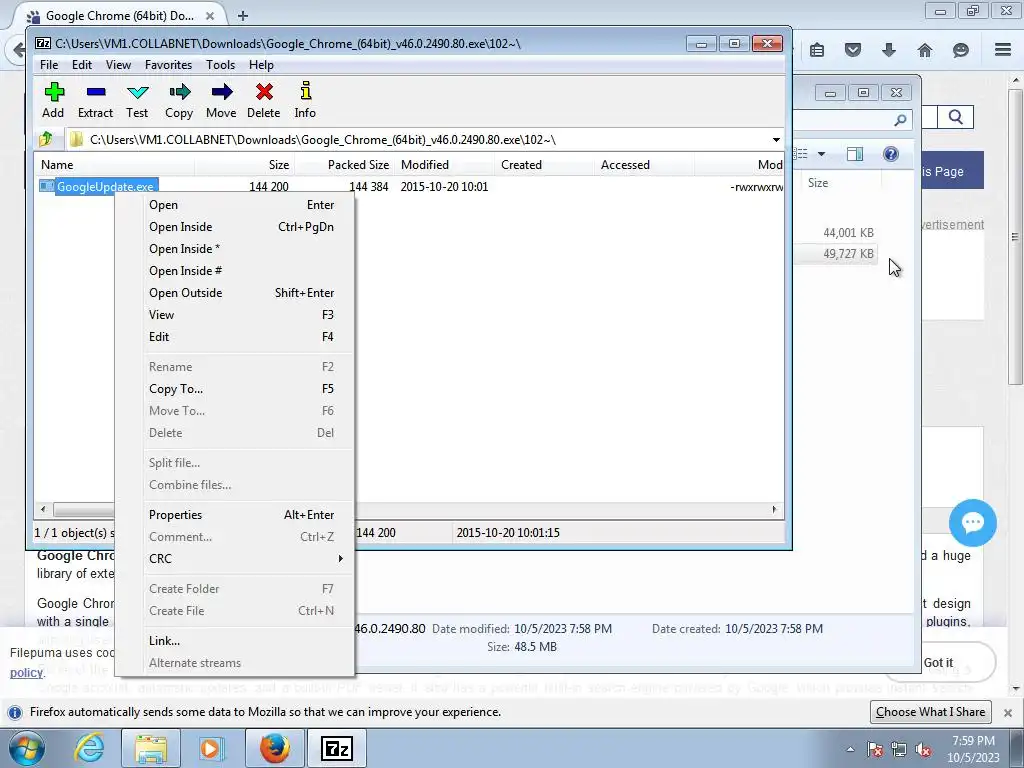Image resolution: width=1024 pixels, height=768 pixels.
Task: Choose context menu Edit entry with F4 shortcut
Action: click(x=234, y=336)
